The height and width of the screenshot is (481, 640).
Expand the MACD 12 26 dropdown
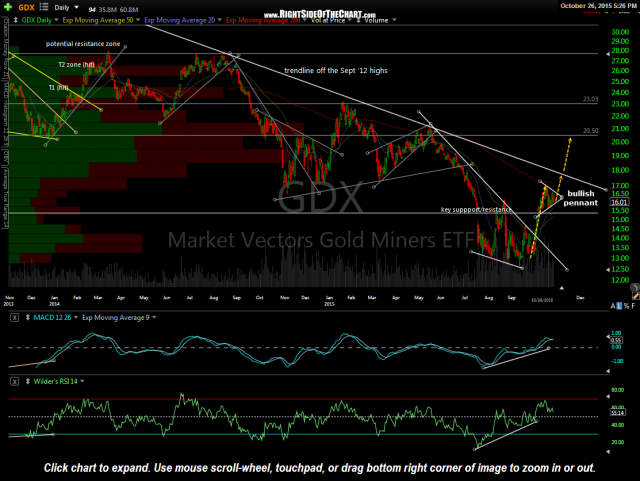tap(76, 318)
